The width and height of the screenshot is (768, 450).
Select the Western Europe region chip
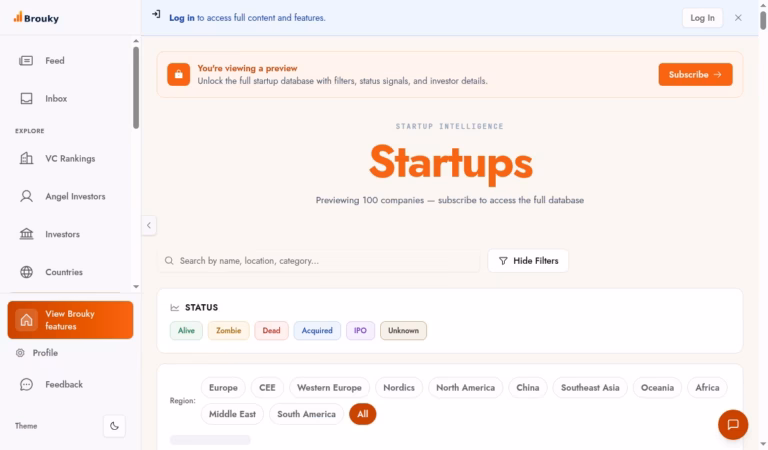pyautogui.click(x=329, y=387)
